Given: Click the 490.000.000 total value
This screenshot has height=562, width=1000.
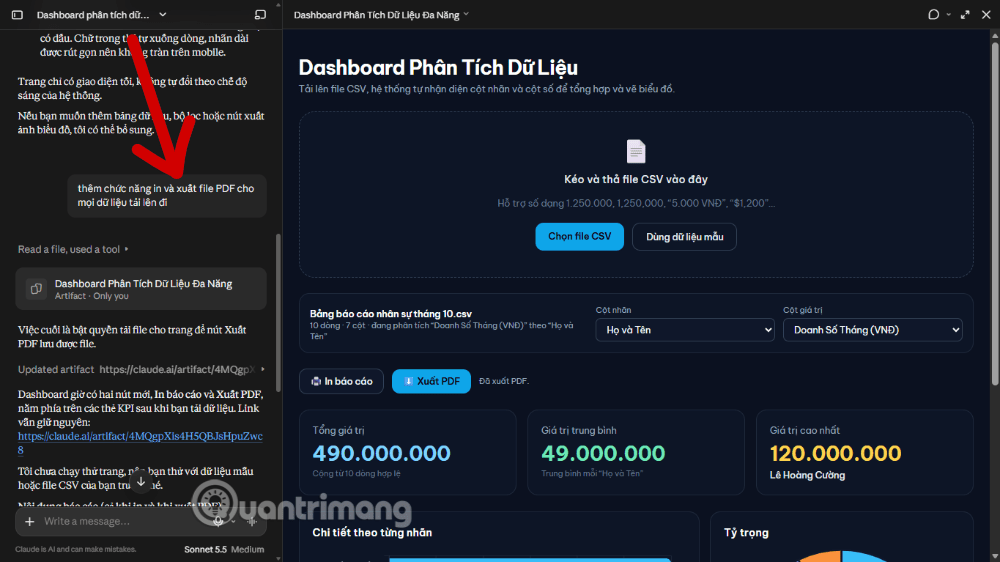Looking at the screenshot, I should click(381, 453).
